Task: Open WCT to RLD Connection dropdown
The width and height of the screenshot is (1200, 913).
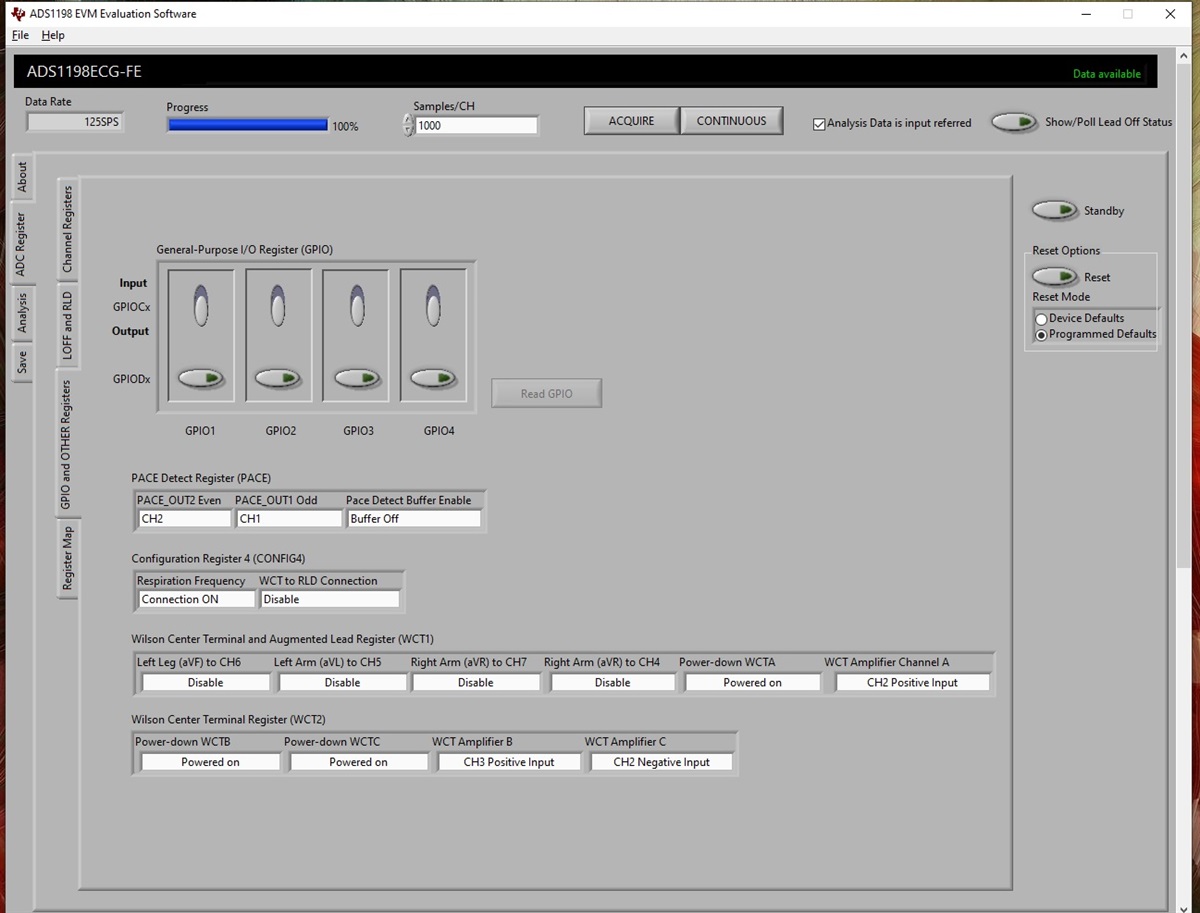Action: (x=330, y=599)
